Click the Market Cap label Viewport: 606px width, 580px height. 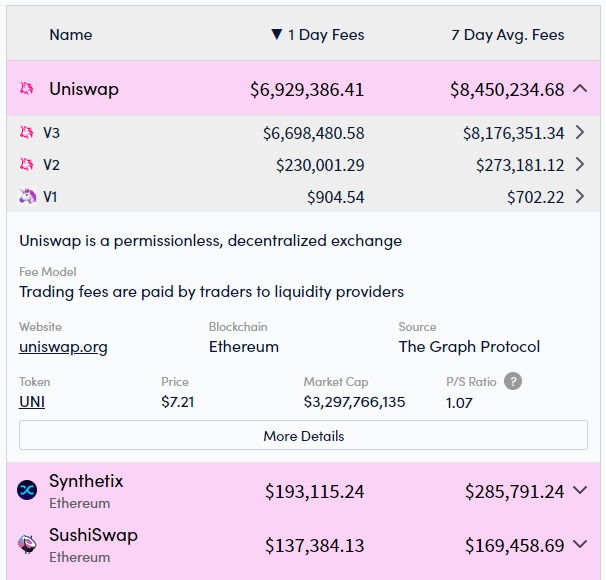tap(336, 382)
